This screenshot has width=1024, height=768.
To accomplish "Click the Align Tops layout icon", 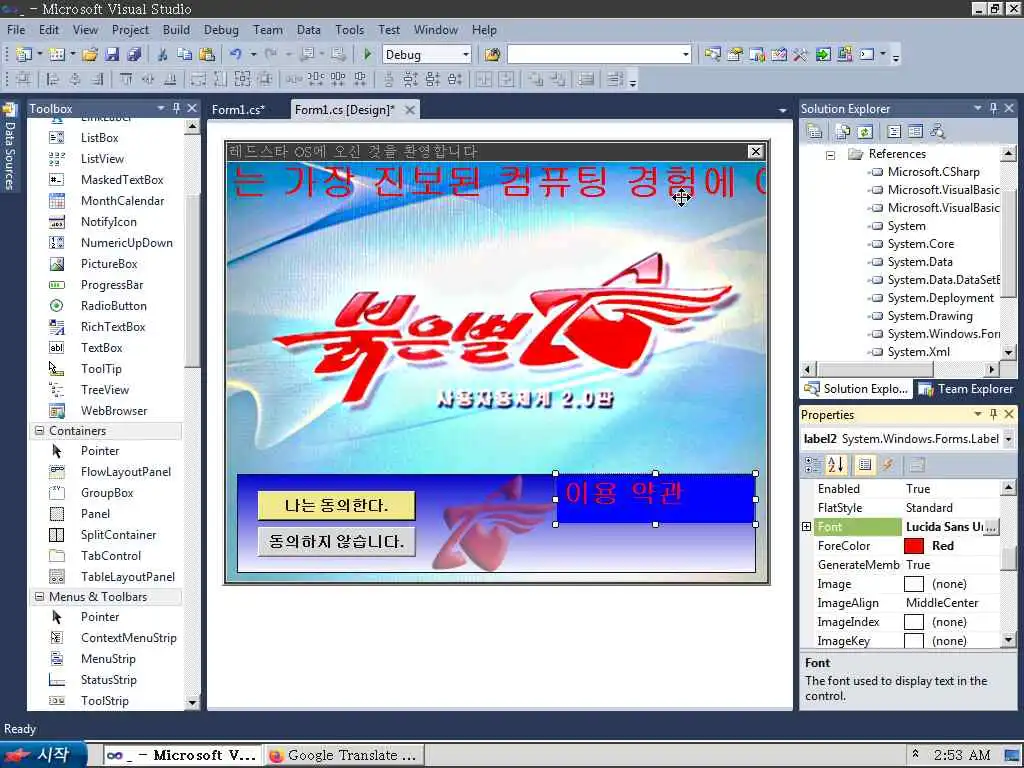I will click(125, 80).
